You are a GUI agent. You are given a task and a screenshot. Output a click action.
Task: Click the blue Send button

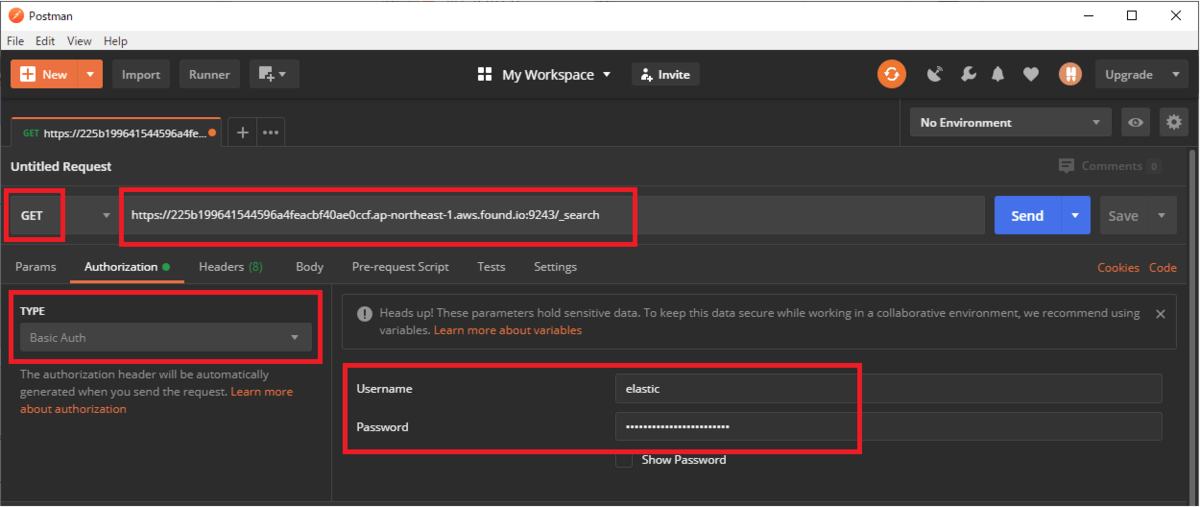coord(1027,215)
